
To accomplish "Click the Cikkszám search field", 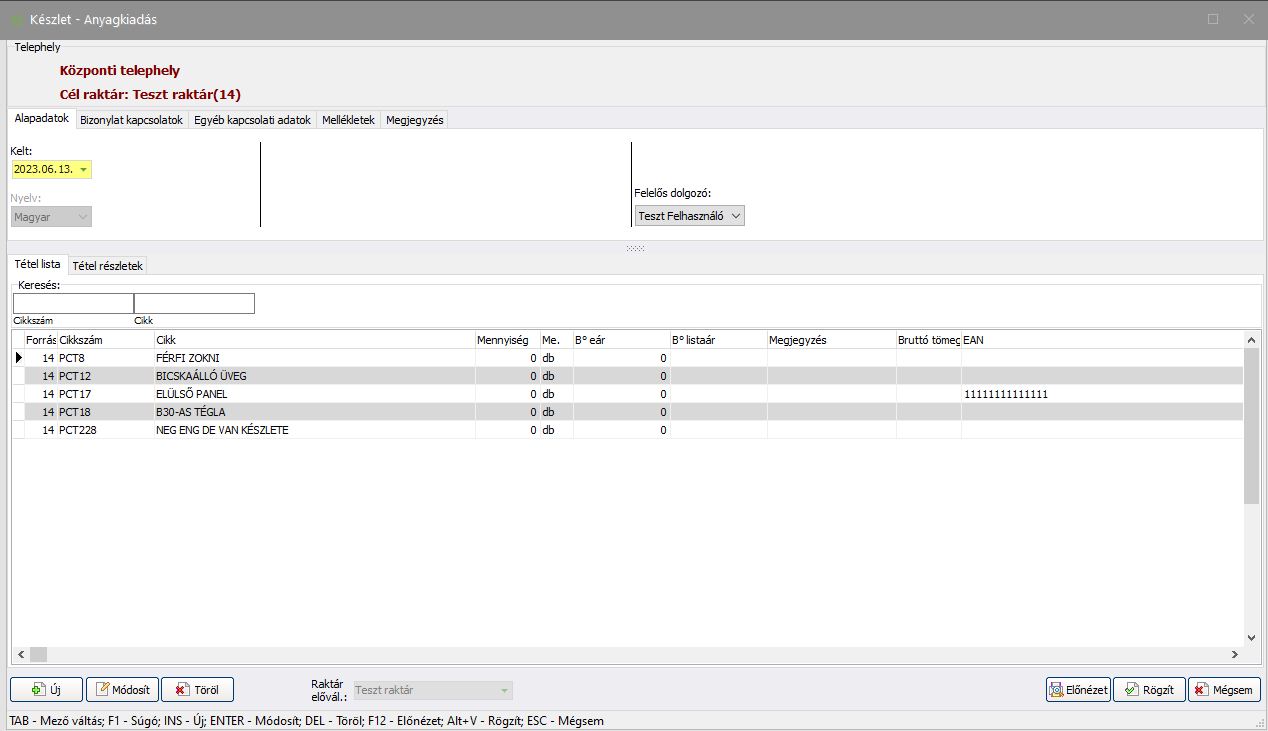I will click(x=73, y=303).
